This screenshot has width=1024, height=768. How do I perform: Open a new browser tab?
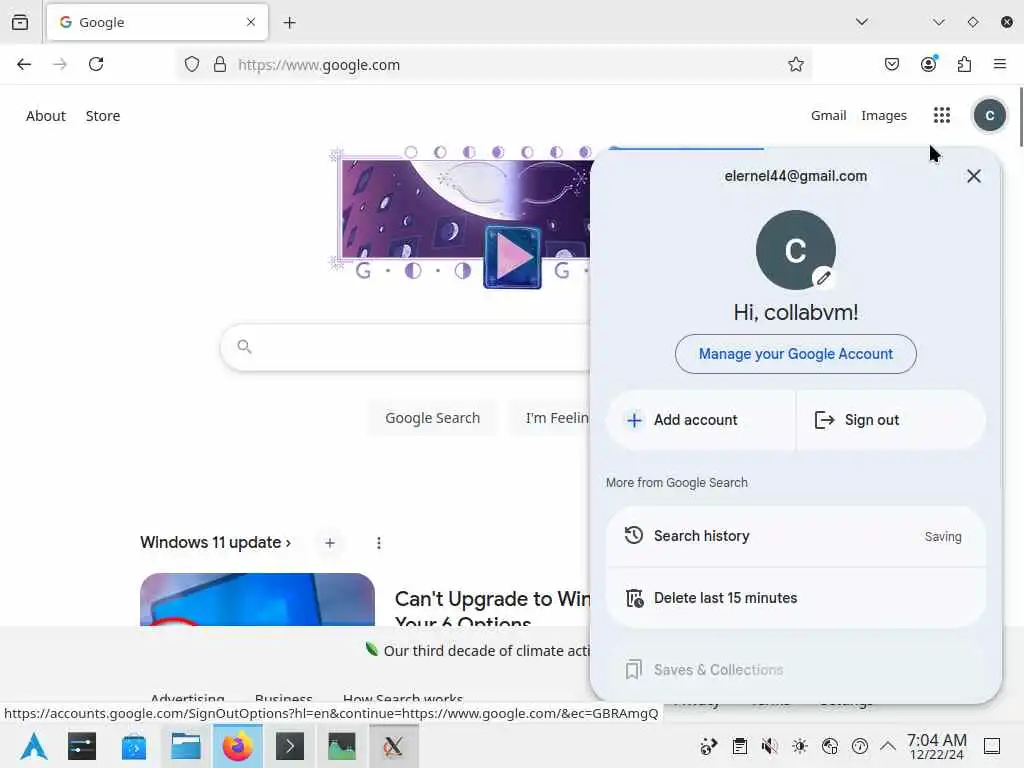289,23
